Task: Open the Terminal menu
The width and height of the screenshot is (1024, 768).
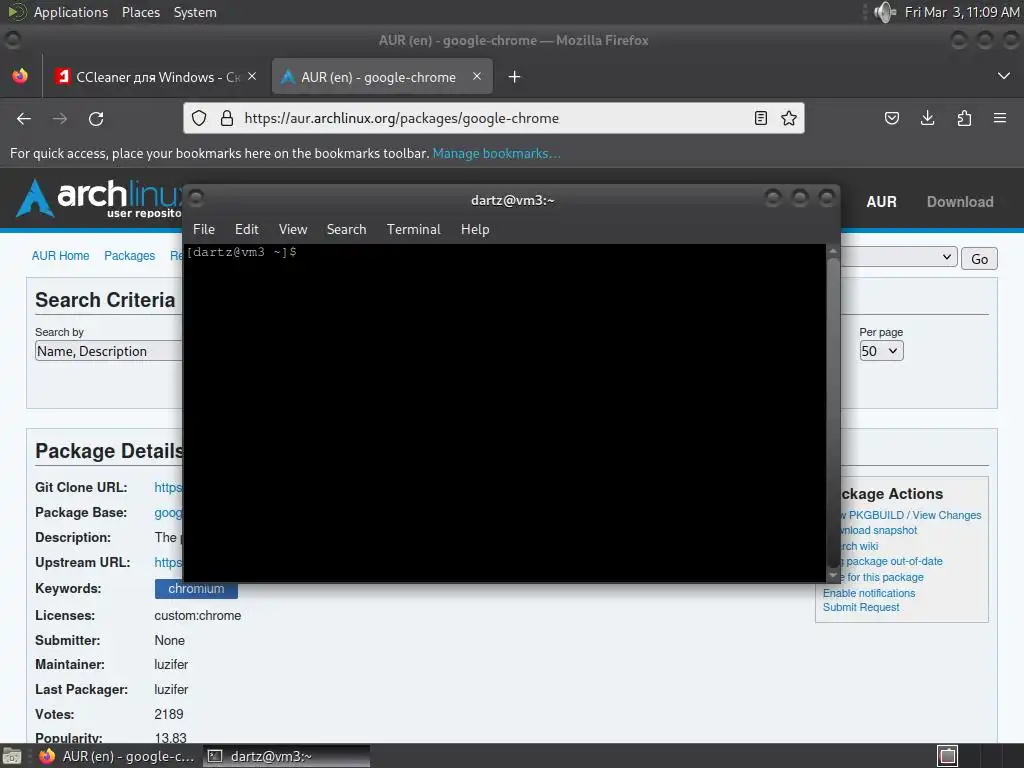Action: [413, 229]
